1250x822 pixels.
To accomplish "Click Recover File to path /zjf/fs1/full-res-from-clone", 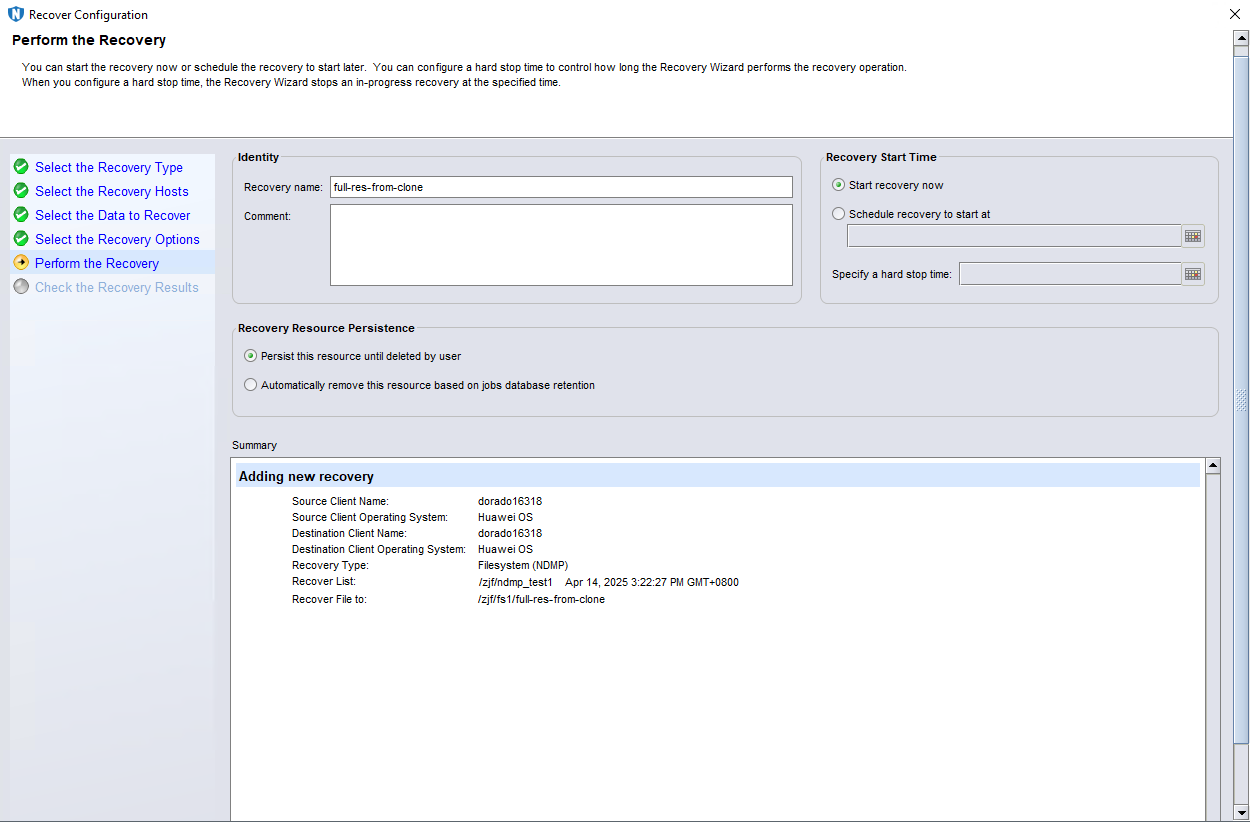I will click(x=541, y=599).
